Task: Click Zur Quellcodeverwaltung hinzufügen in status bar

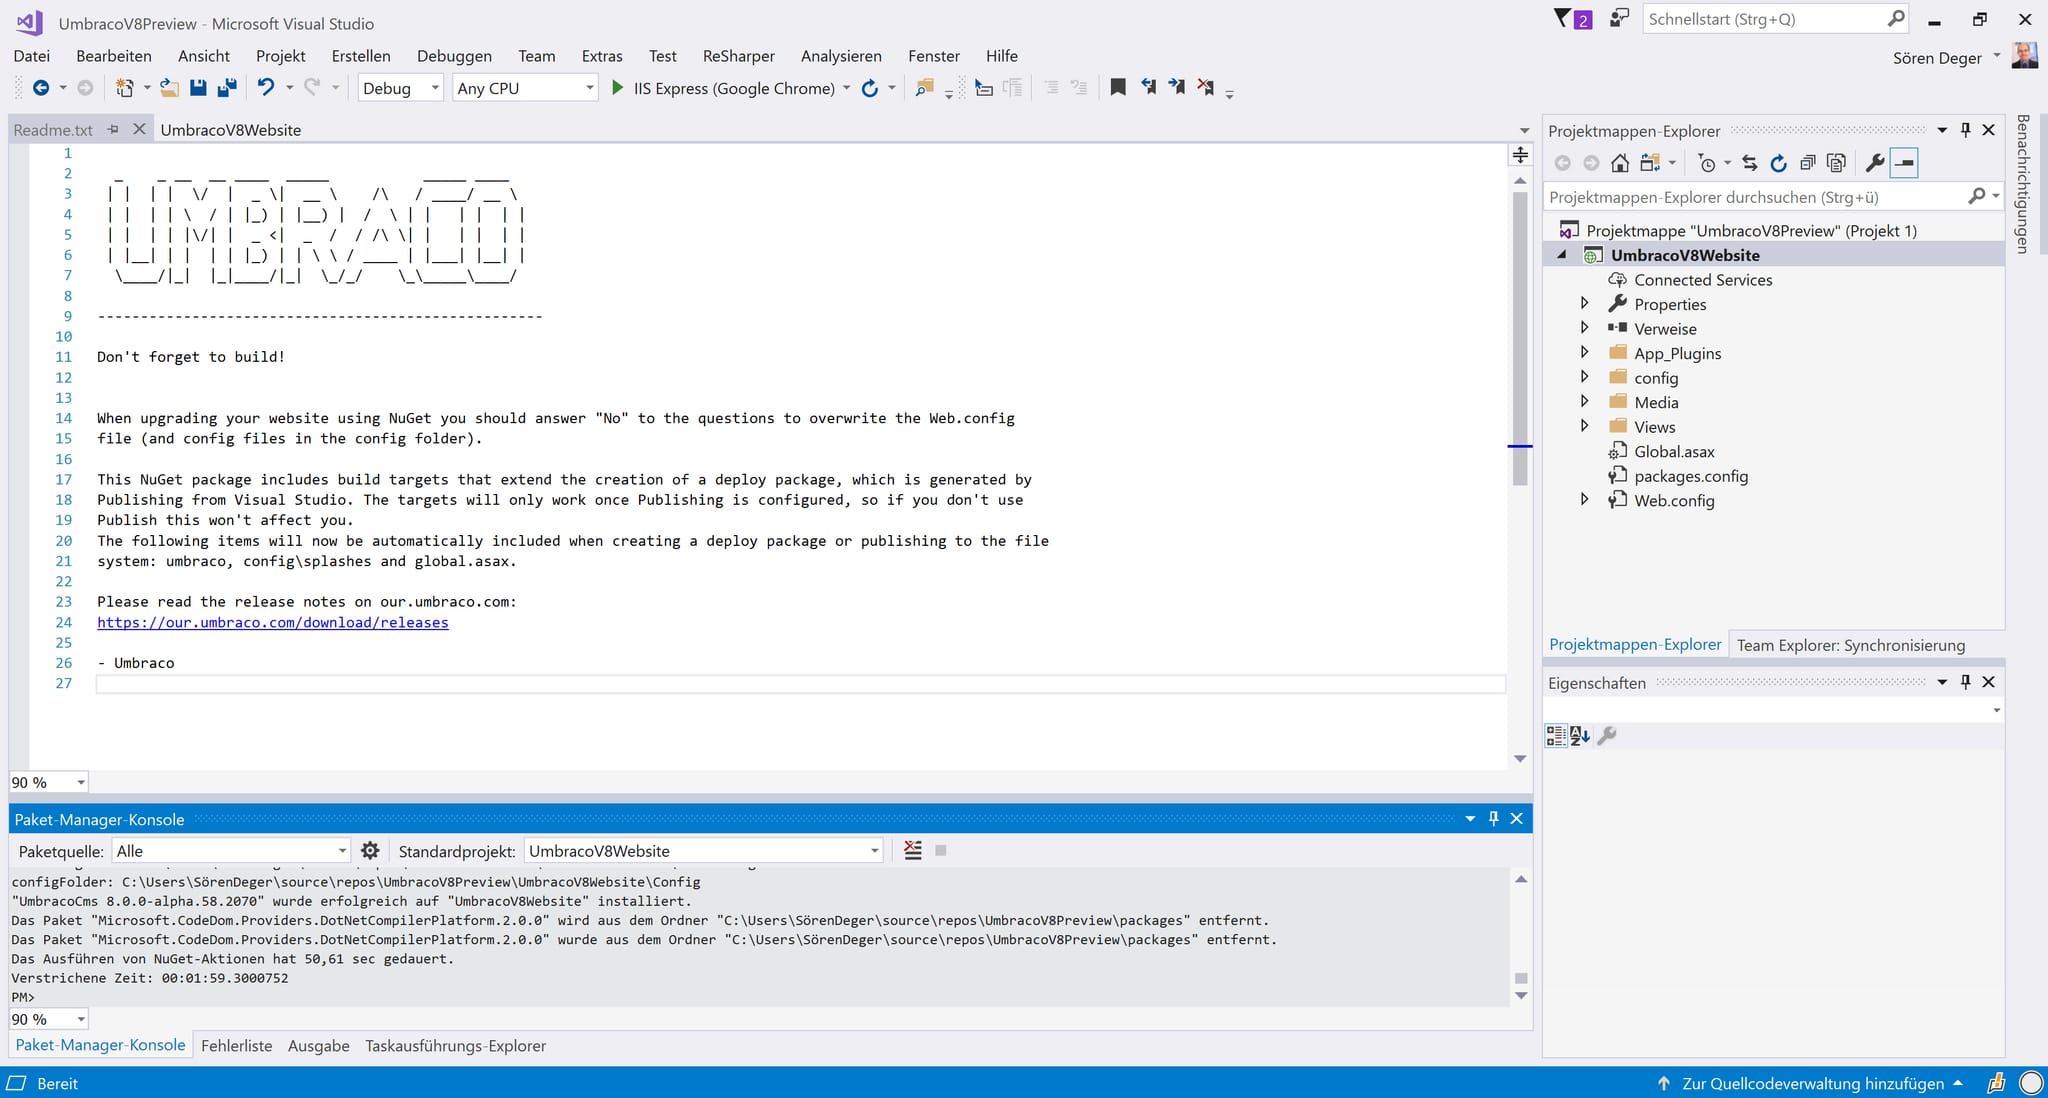Action: coord(1812,1083)
